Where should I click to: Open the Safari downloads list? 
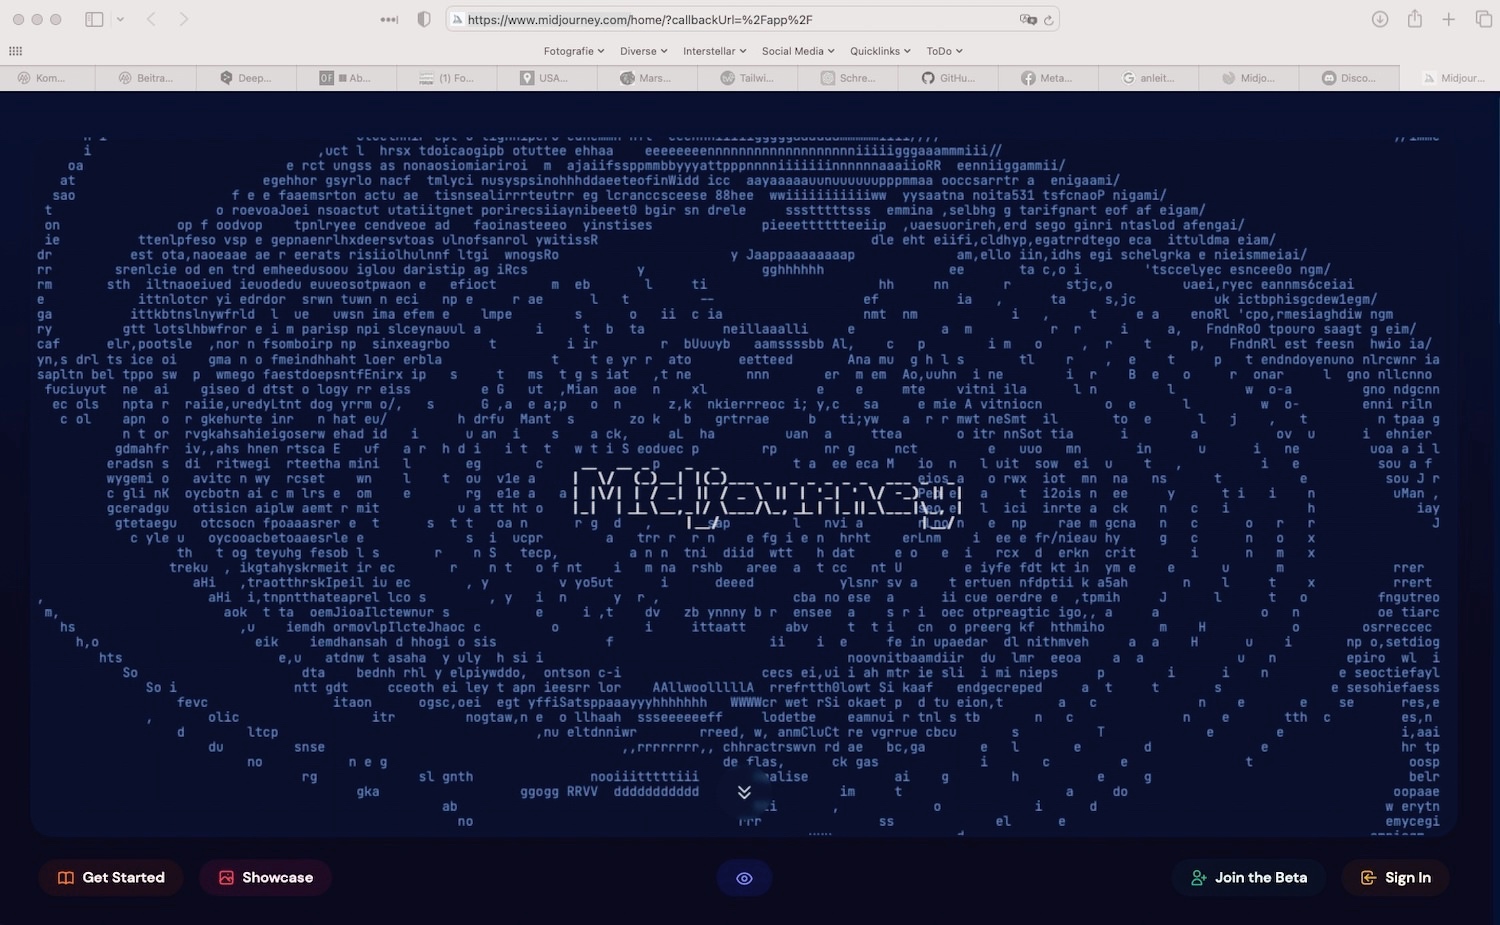(1380, 19)
